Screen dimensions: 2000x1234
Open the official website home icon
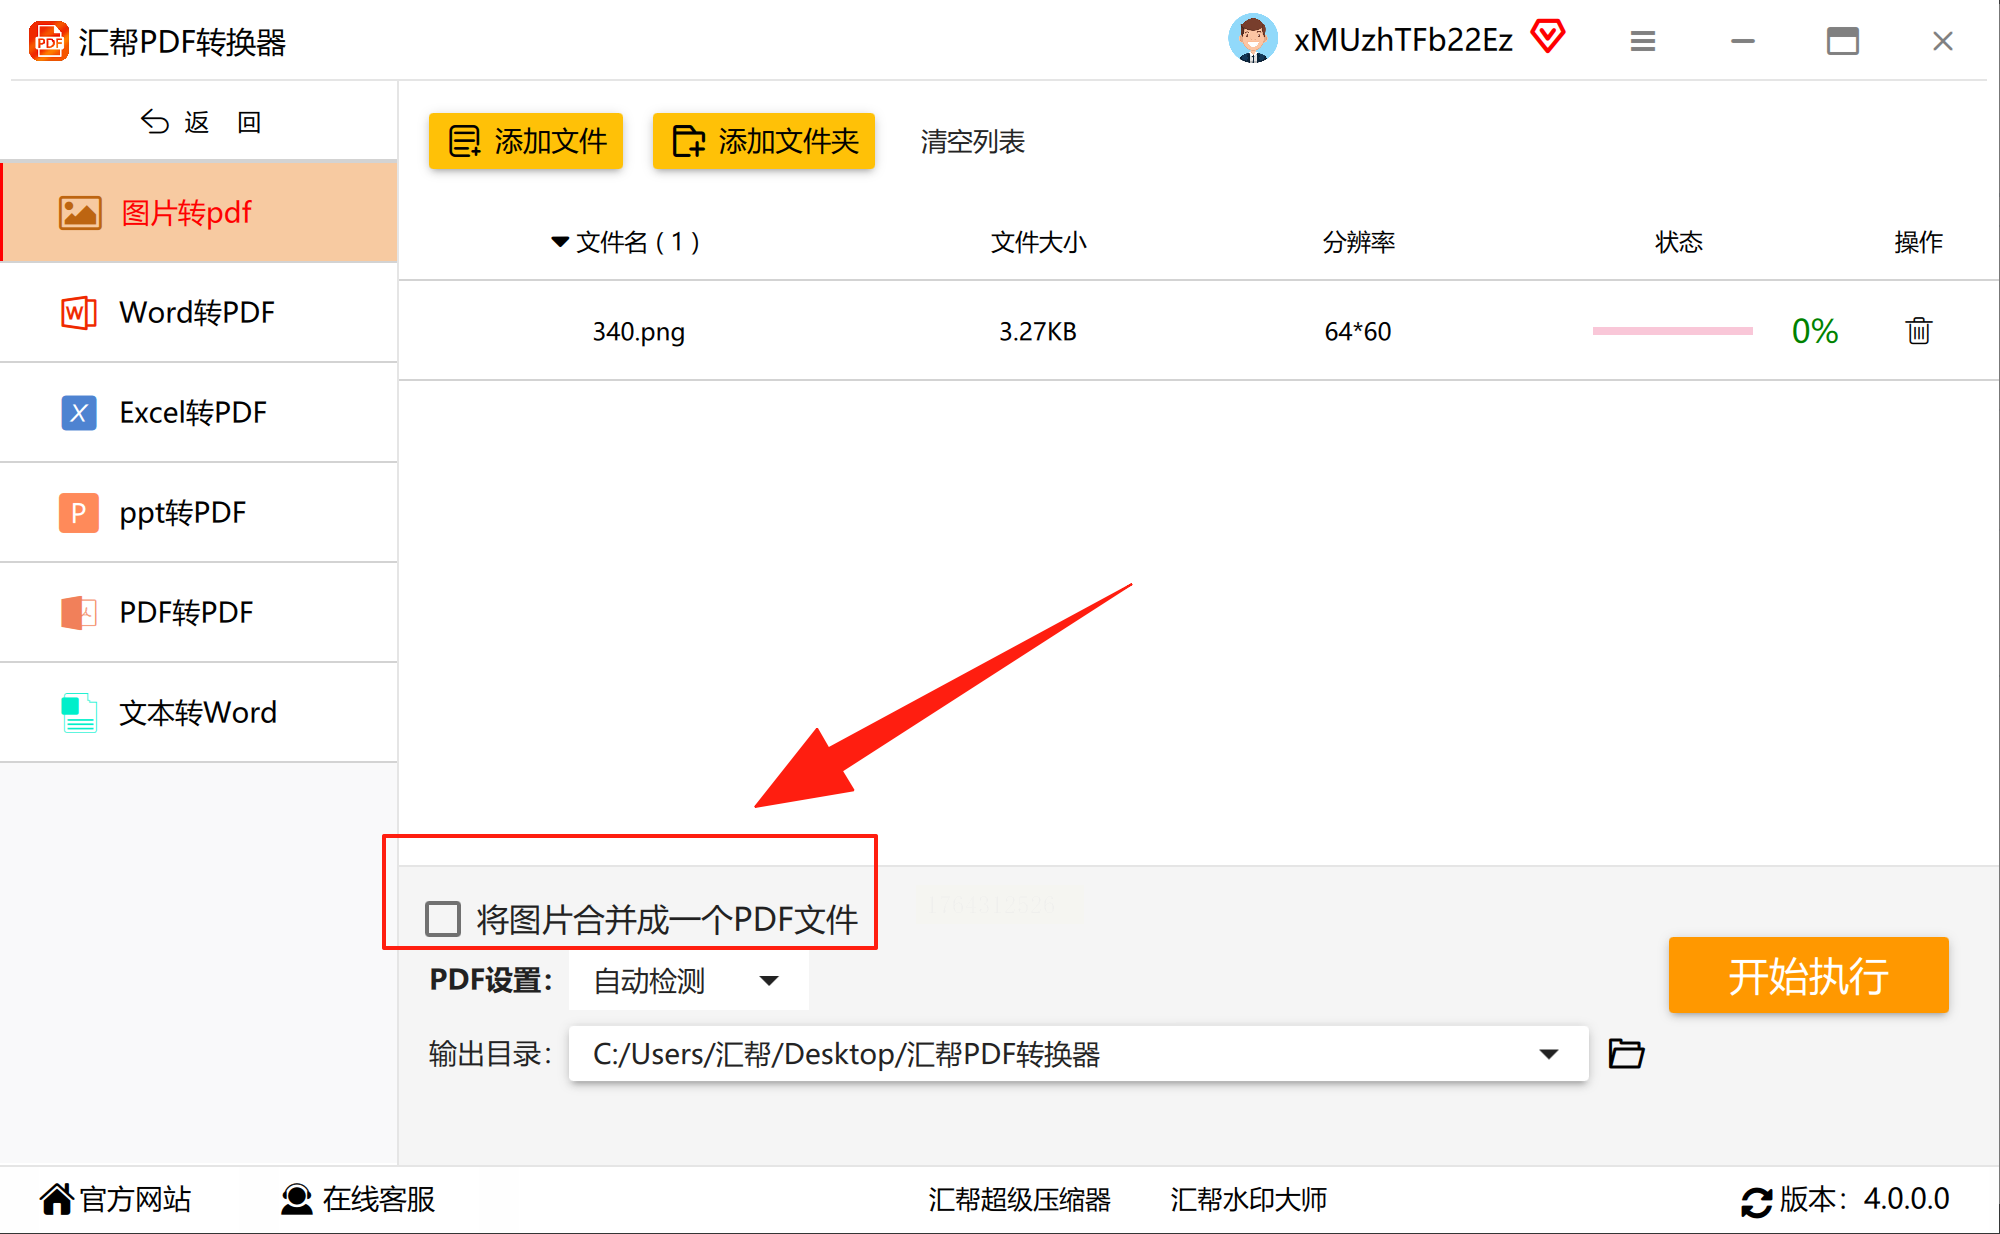pos(57,1199)
